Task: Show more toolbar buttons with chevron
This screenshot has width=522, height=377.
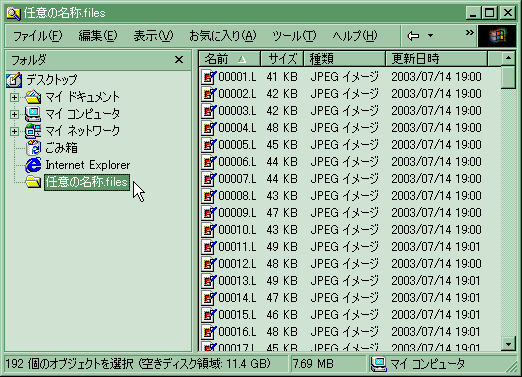Action: [x=469, y=33]
